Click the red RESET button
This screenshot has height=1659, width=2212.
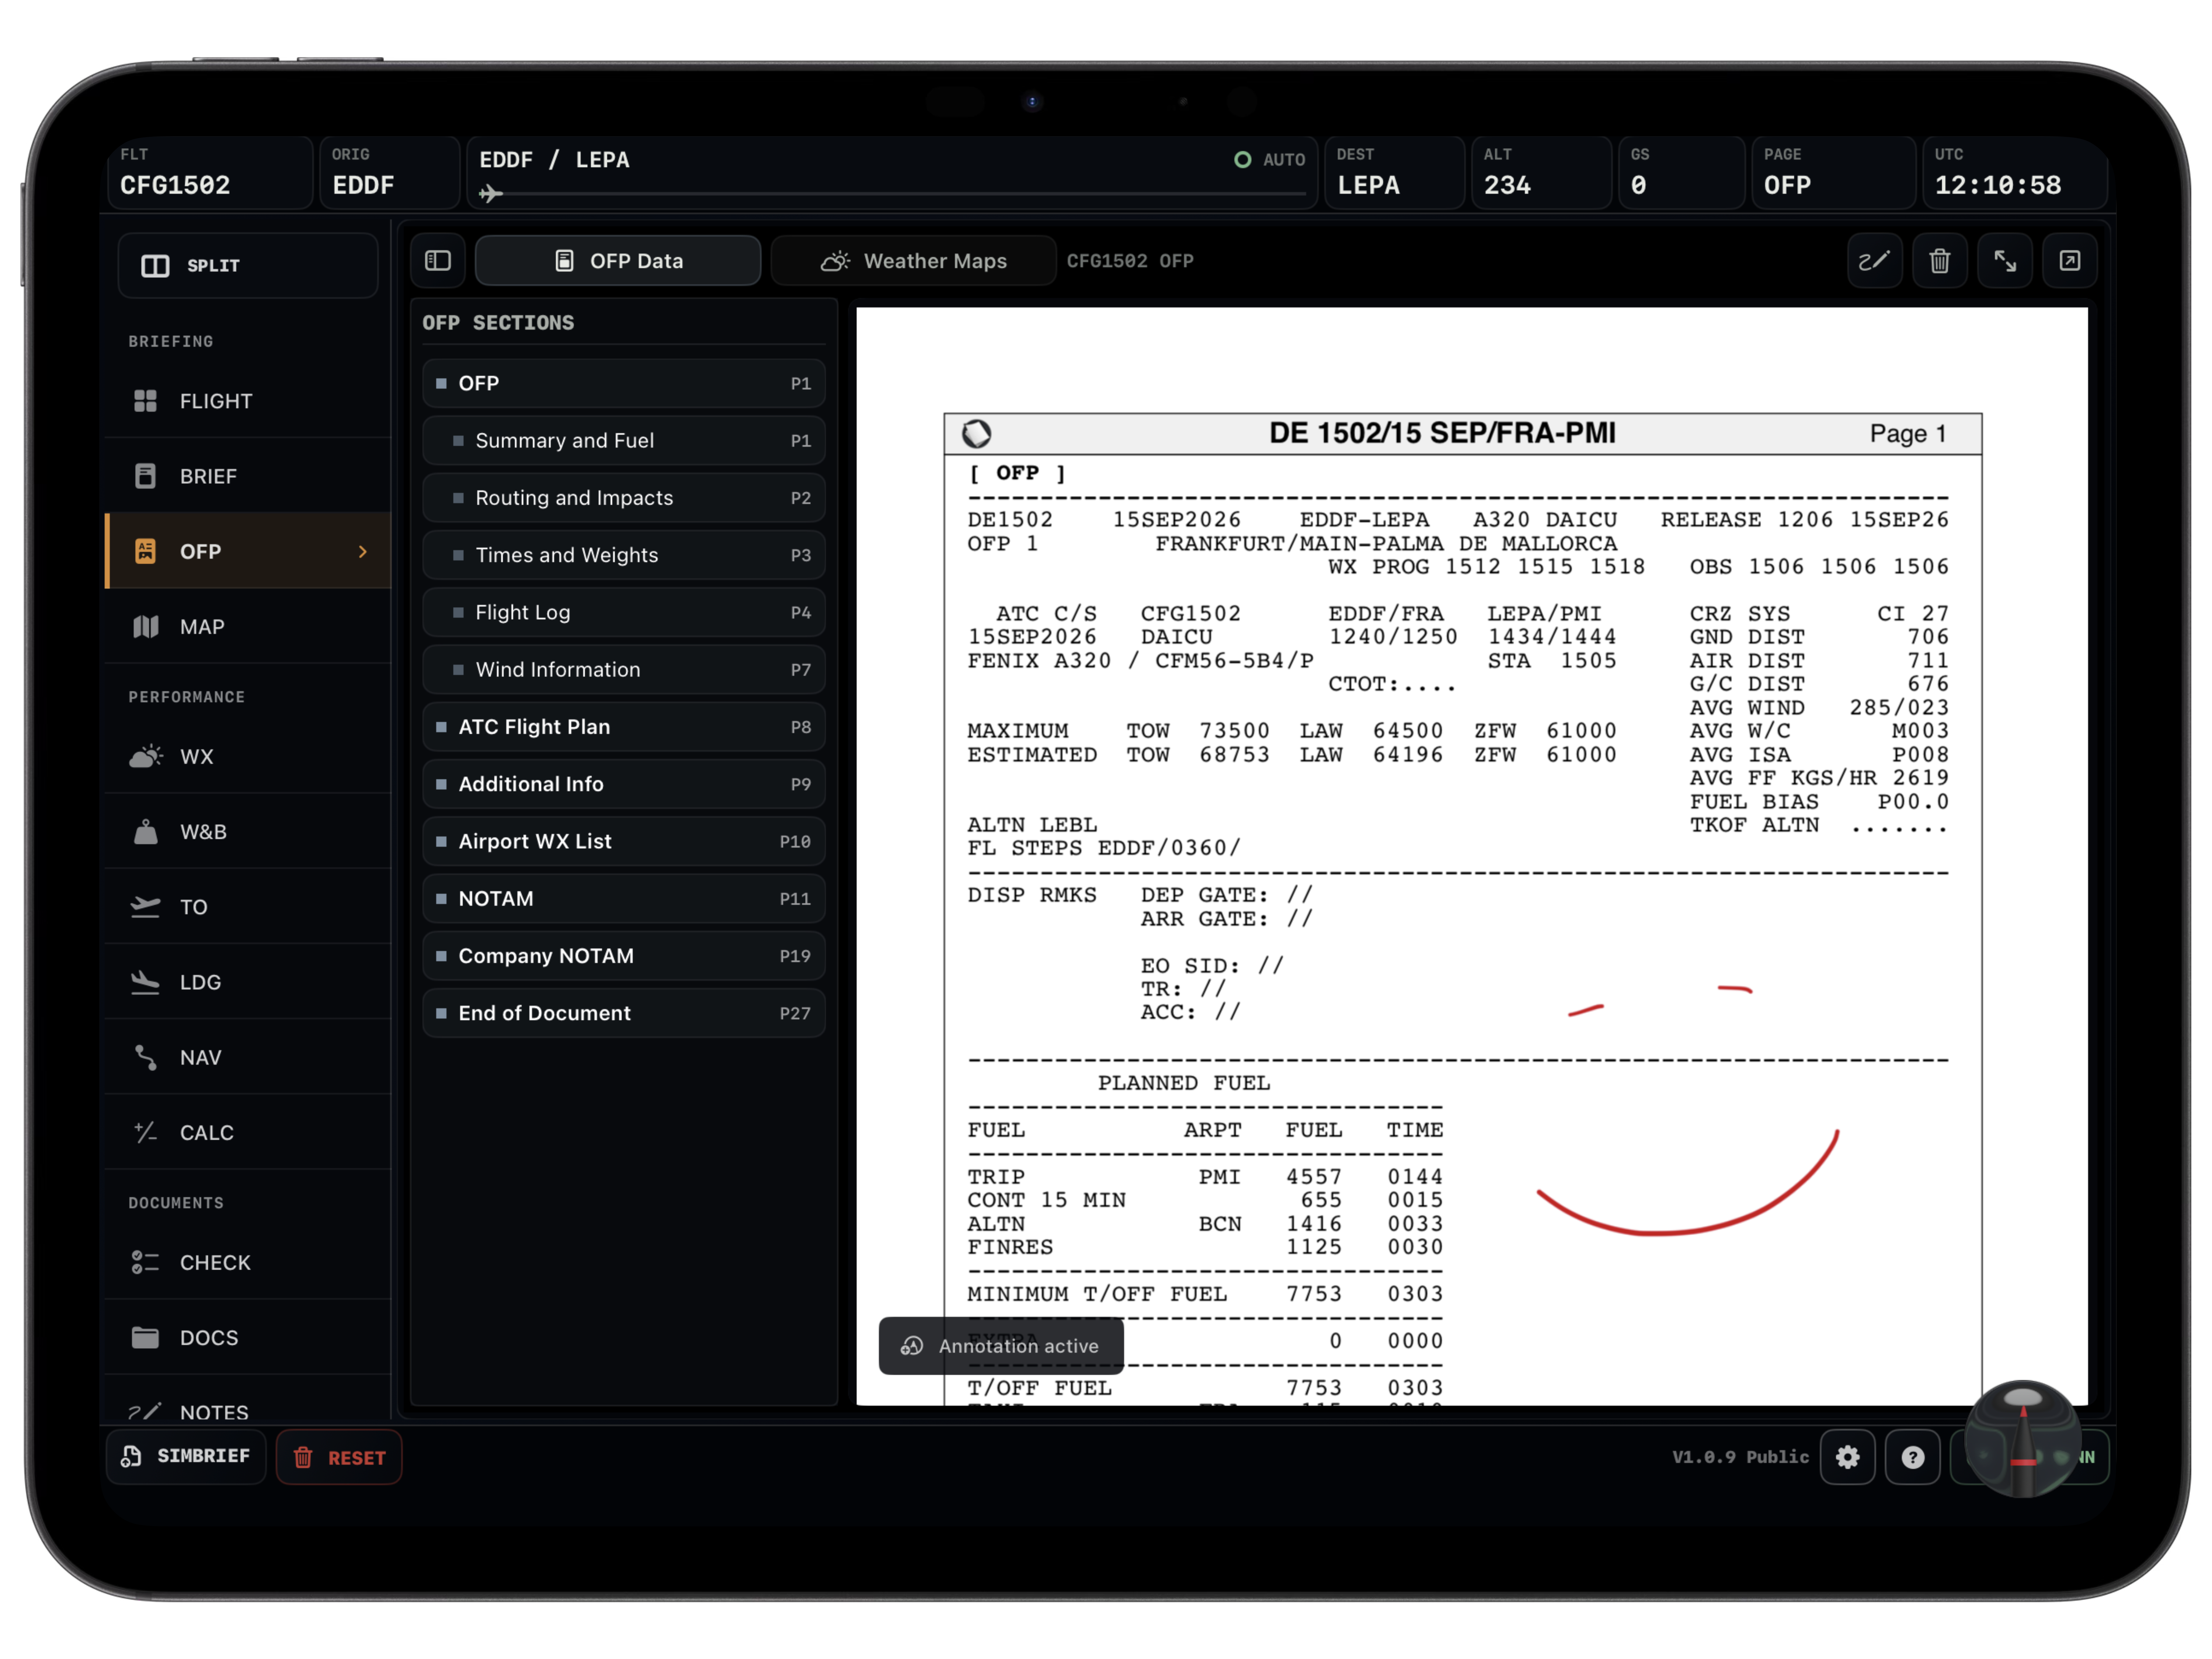(339, 1457)
